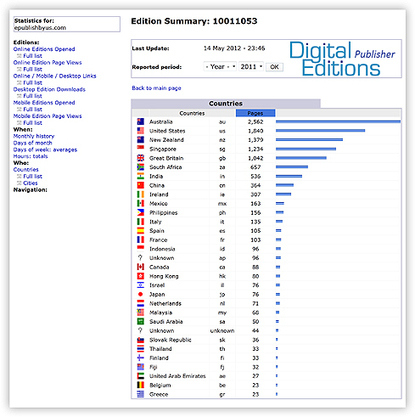Click the Statistics for epublishbyus.com box
The width and height of the screenshot is (415, 417).
pos(67,24)
